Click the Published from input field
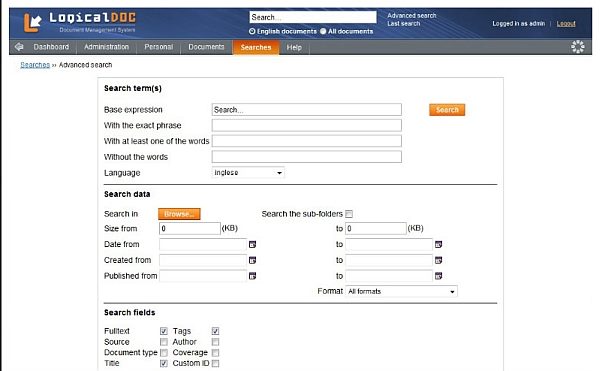Viewport: 600px width, 371px height. tap(203, 276)
